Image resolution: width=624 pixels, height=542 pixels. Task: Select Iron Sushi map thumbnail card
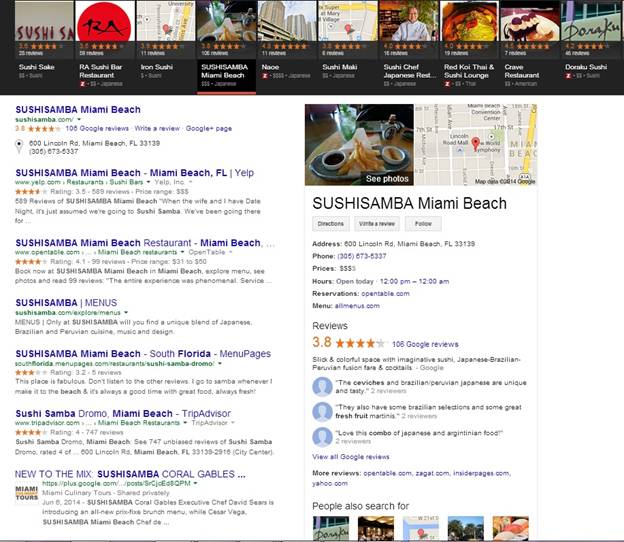(x=166, y=46)
